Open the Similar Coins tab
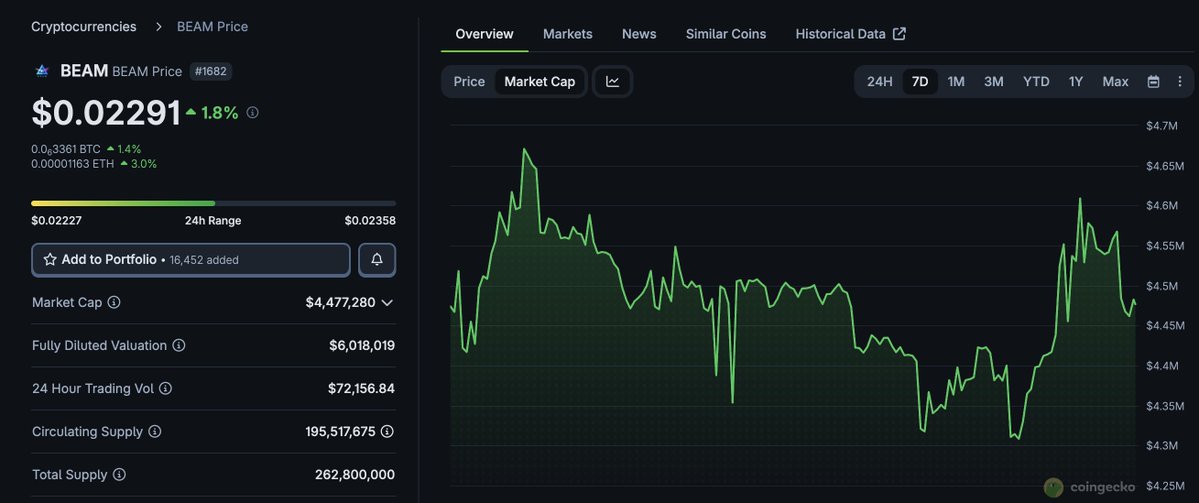Screen dimensions: 1199x503 click(x=726, y=34)
